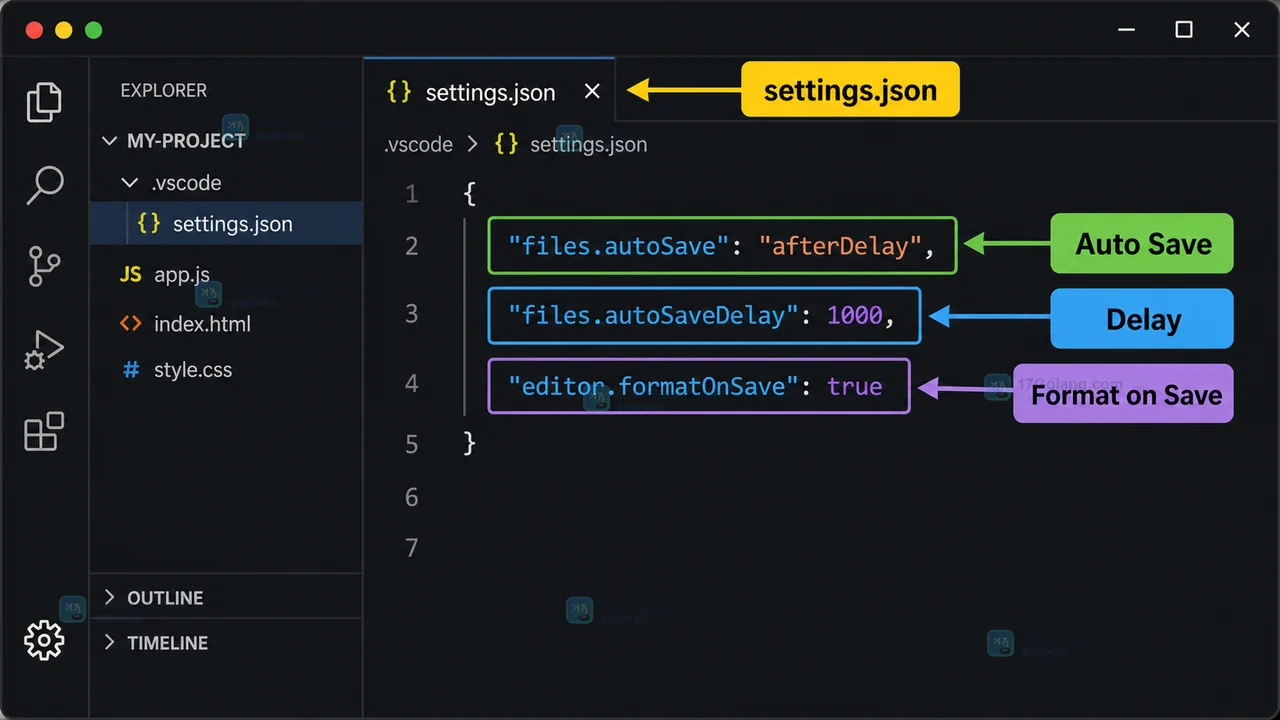Open the Search view in activity bar

click(44, 185)
